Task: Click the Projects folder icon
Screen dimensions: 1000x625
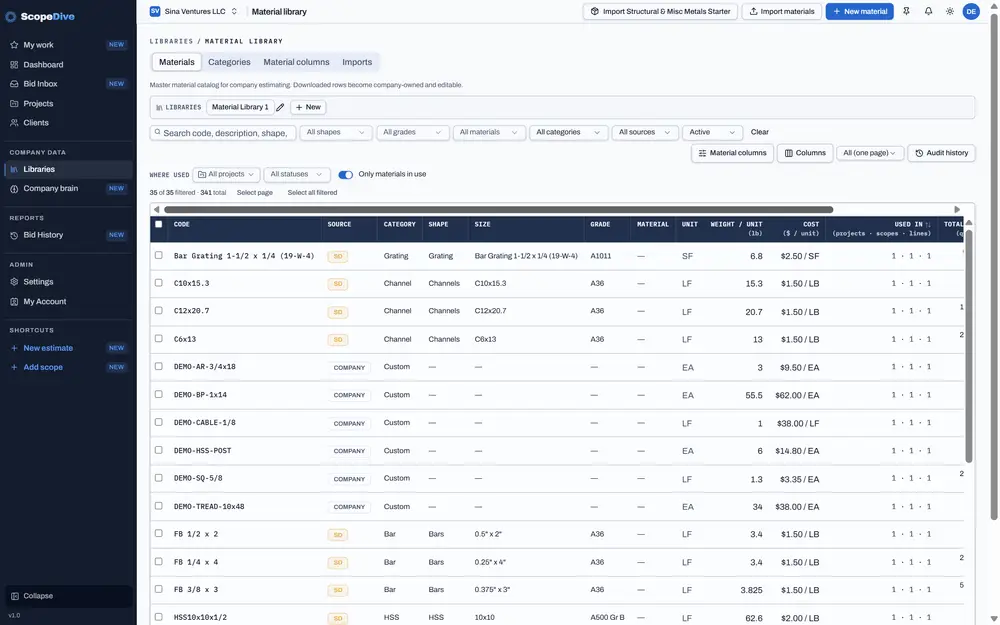Action: [14, 103]
